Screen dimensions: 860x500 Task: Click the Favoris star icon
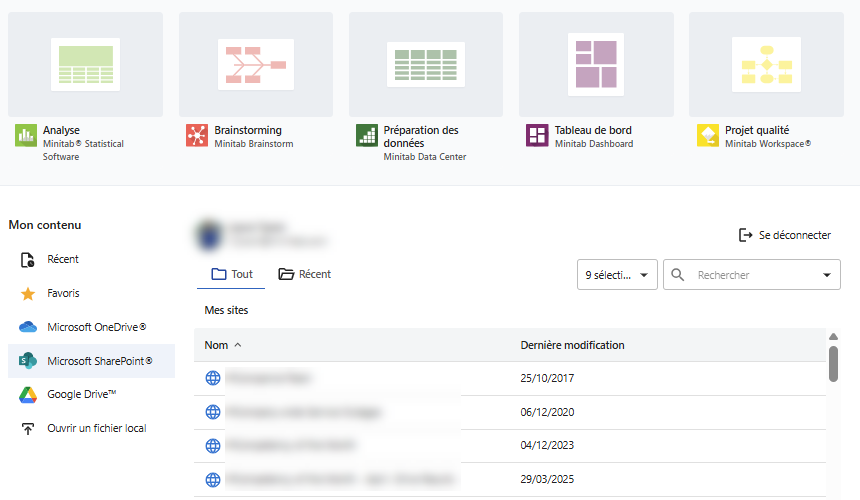click(28, 294)
